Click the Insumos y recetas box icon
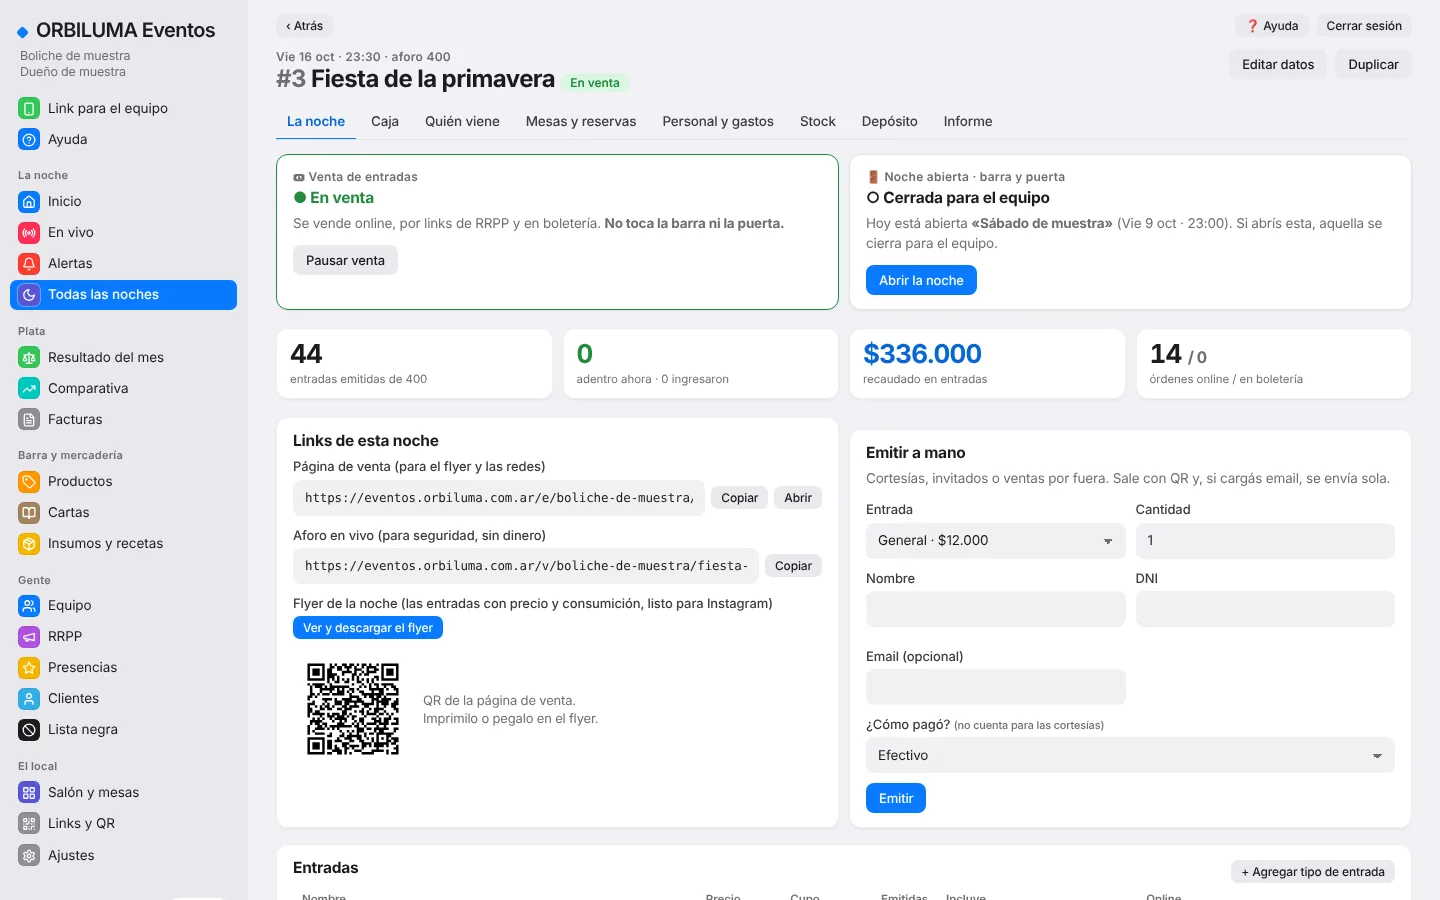 29,543
